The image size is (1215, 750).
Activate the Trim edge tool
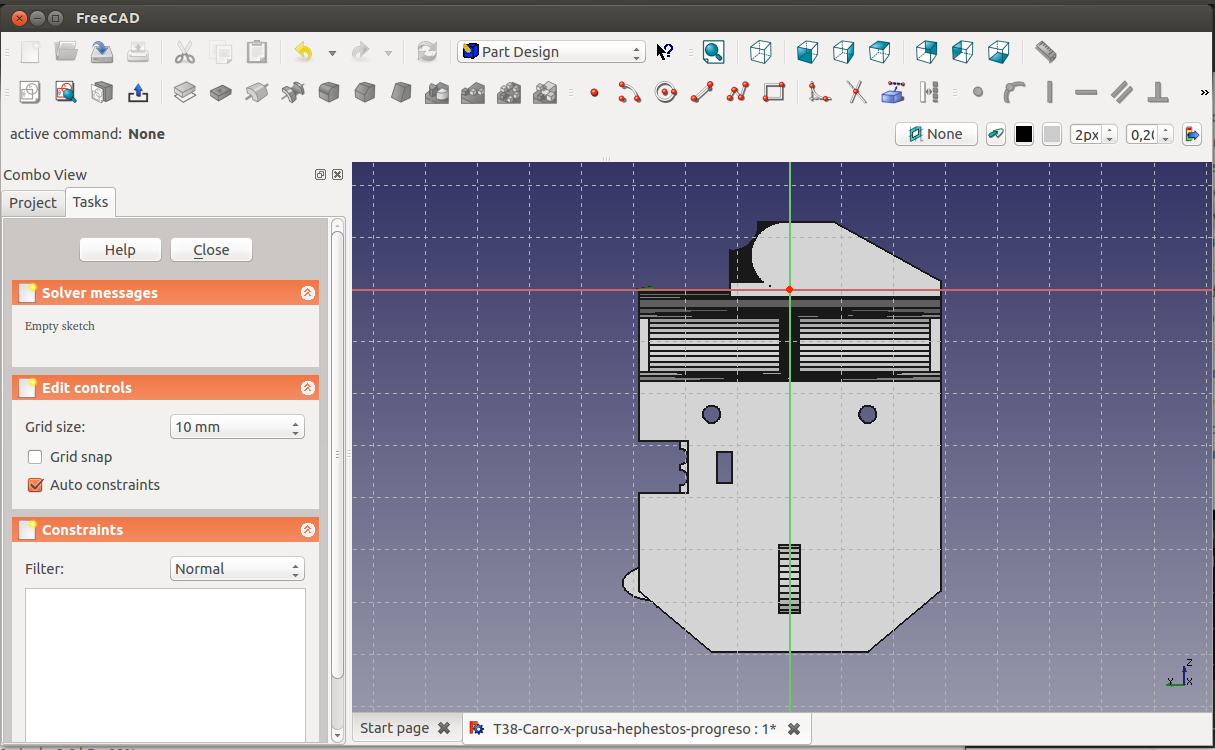857,93
